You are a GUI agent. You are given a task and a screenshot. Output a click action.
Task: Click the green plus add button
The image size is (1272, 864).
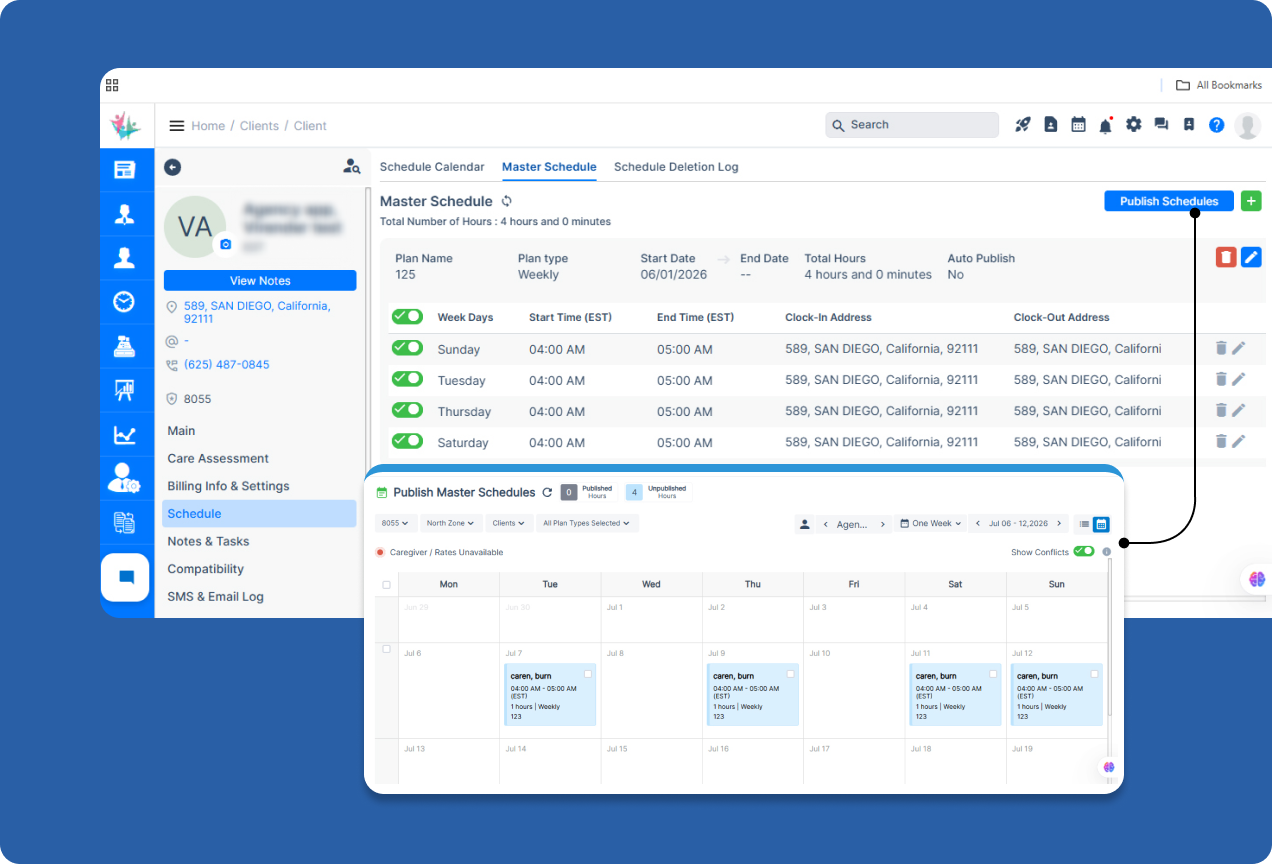coord(1251,201)
